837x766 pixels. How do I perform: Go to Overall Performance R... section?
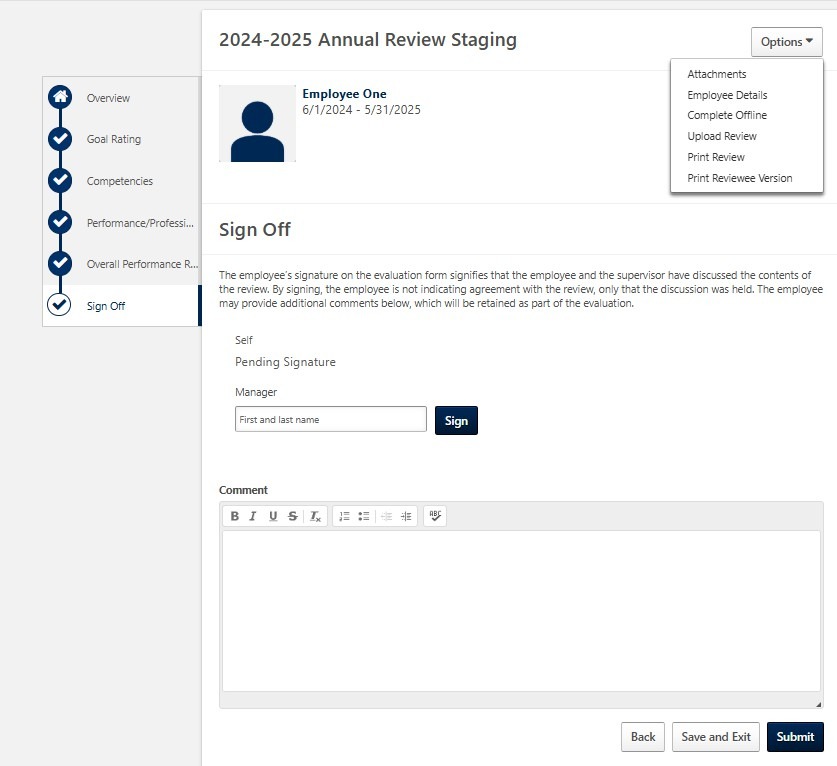coord(143,264)
